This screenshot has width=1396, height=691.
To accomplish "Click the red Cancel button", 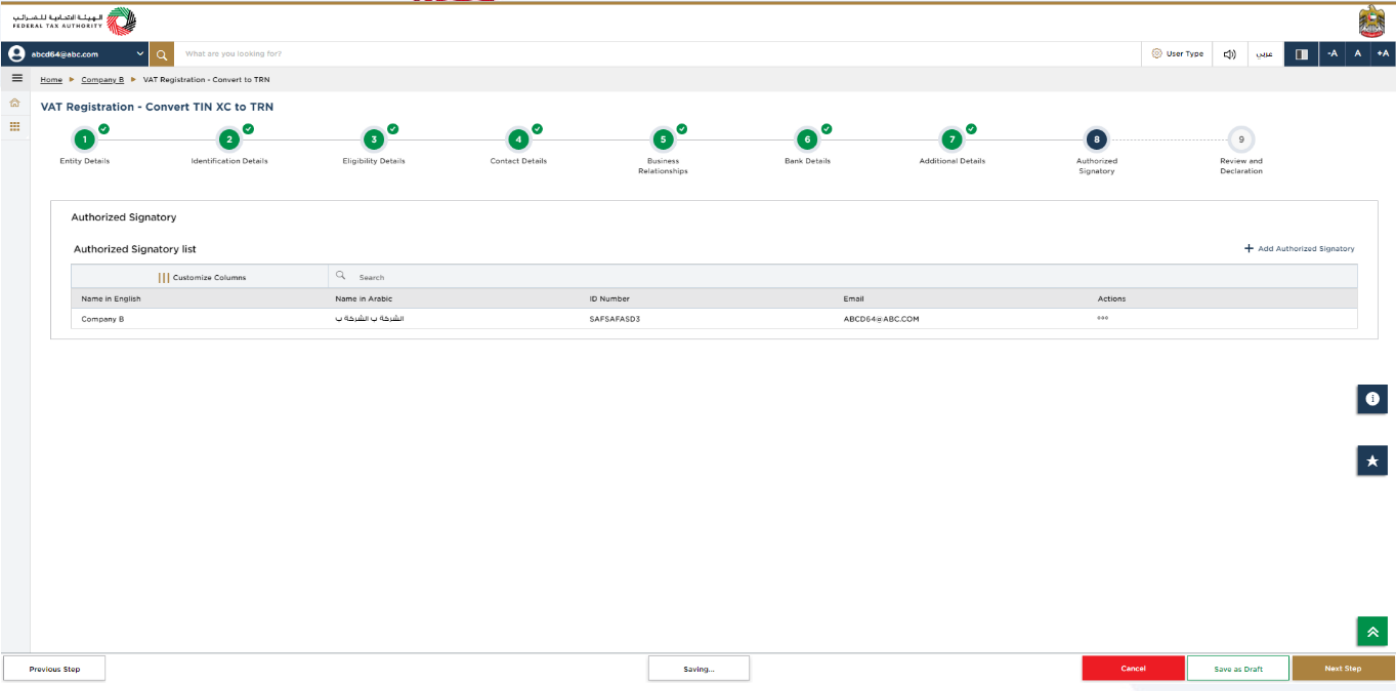I will pos(1133,668).
